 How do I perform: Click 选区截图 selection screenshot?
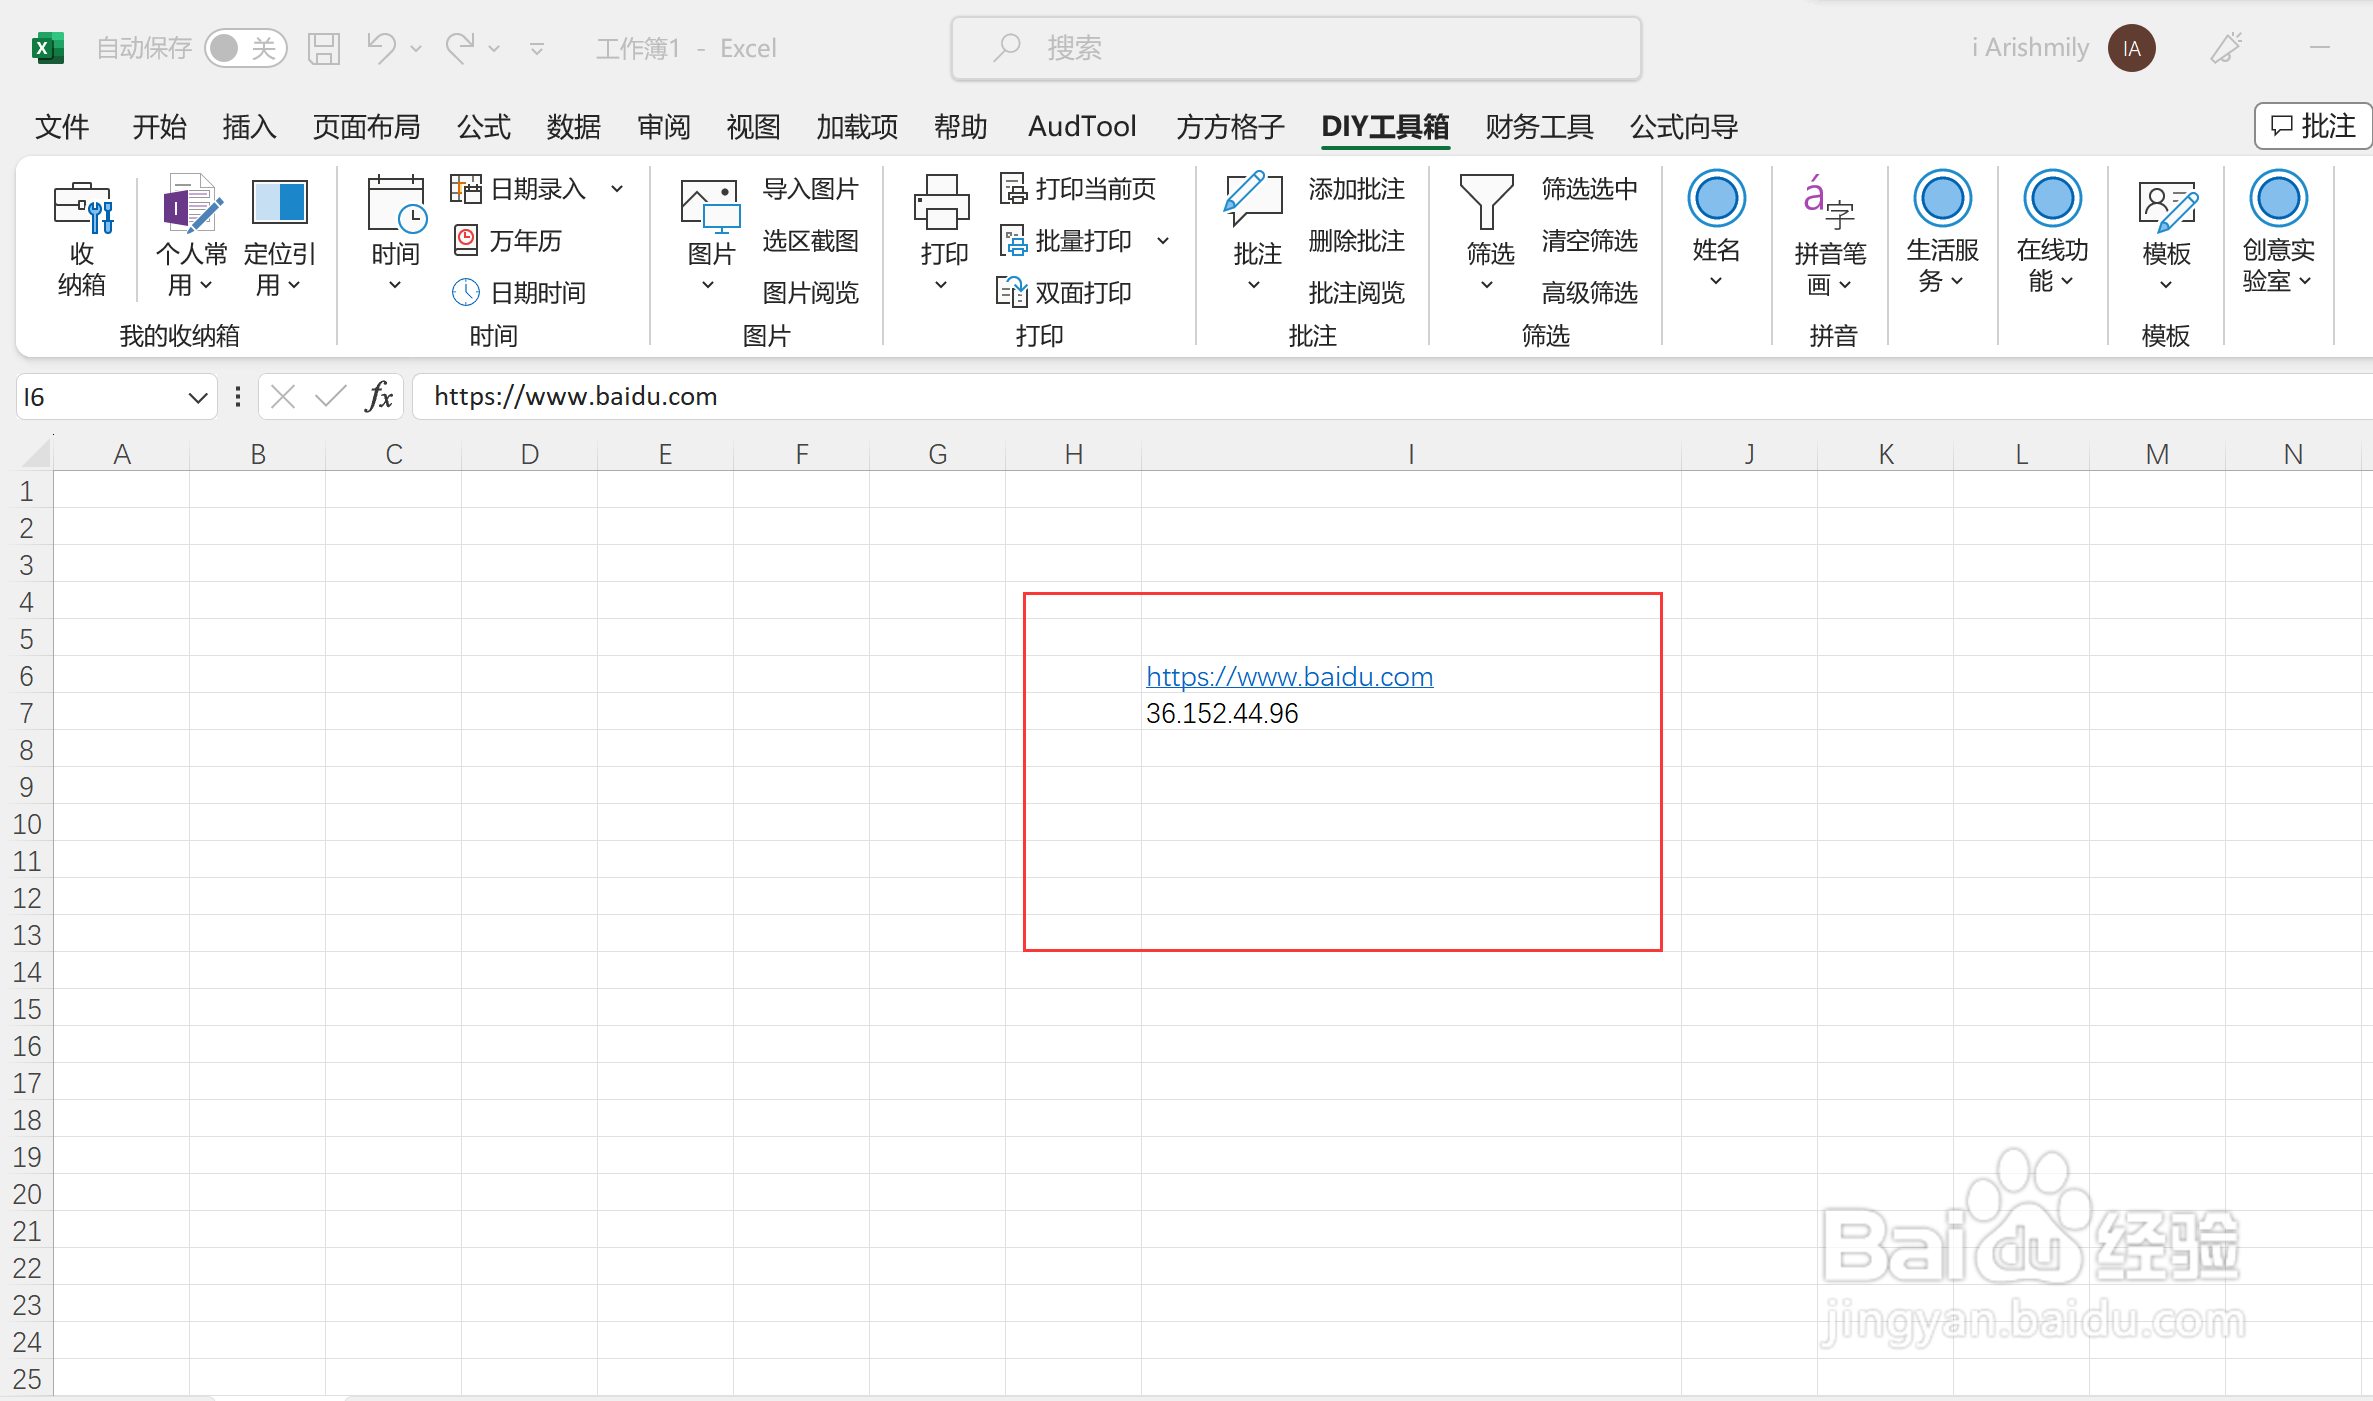pos(810,240)
